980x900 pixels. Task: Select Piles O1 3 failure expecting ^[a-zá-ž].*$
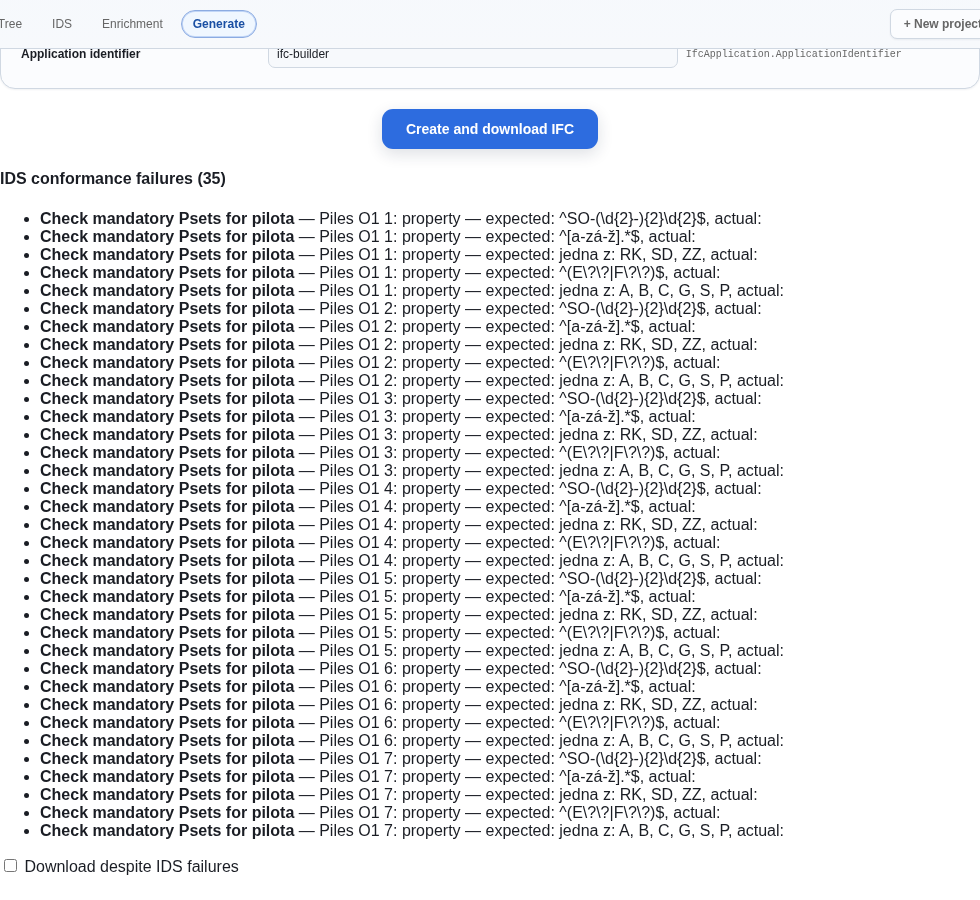[x=368, y=417]
